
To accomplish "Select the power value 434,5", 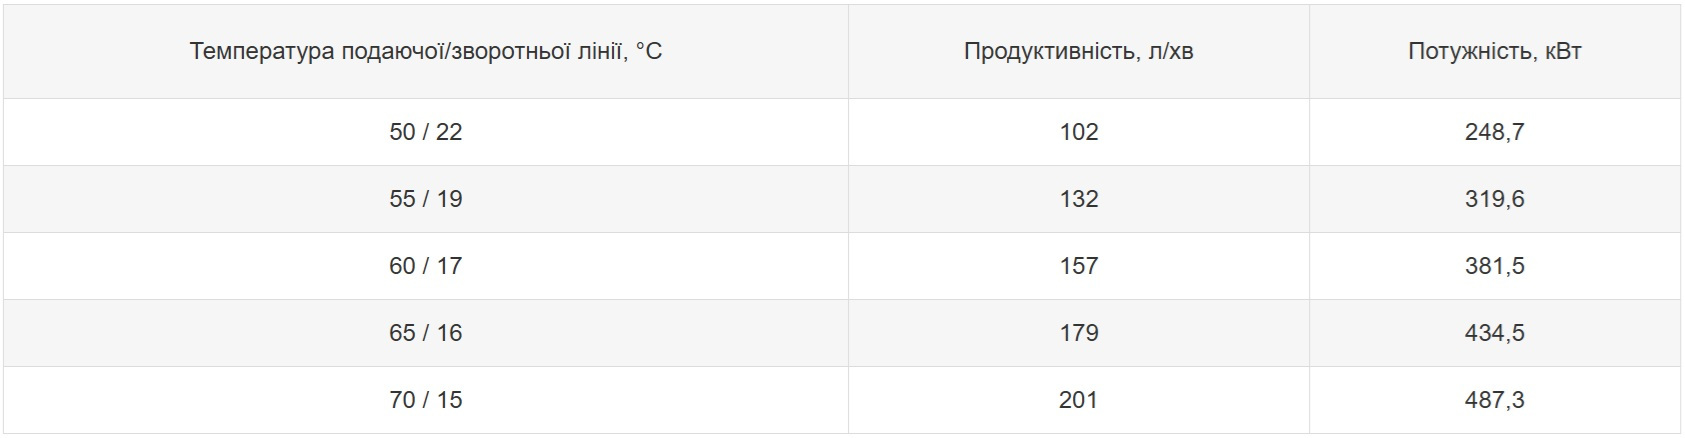I will 1494,333.
